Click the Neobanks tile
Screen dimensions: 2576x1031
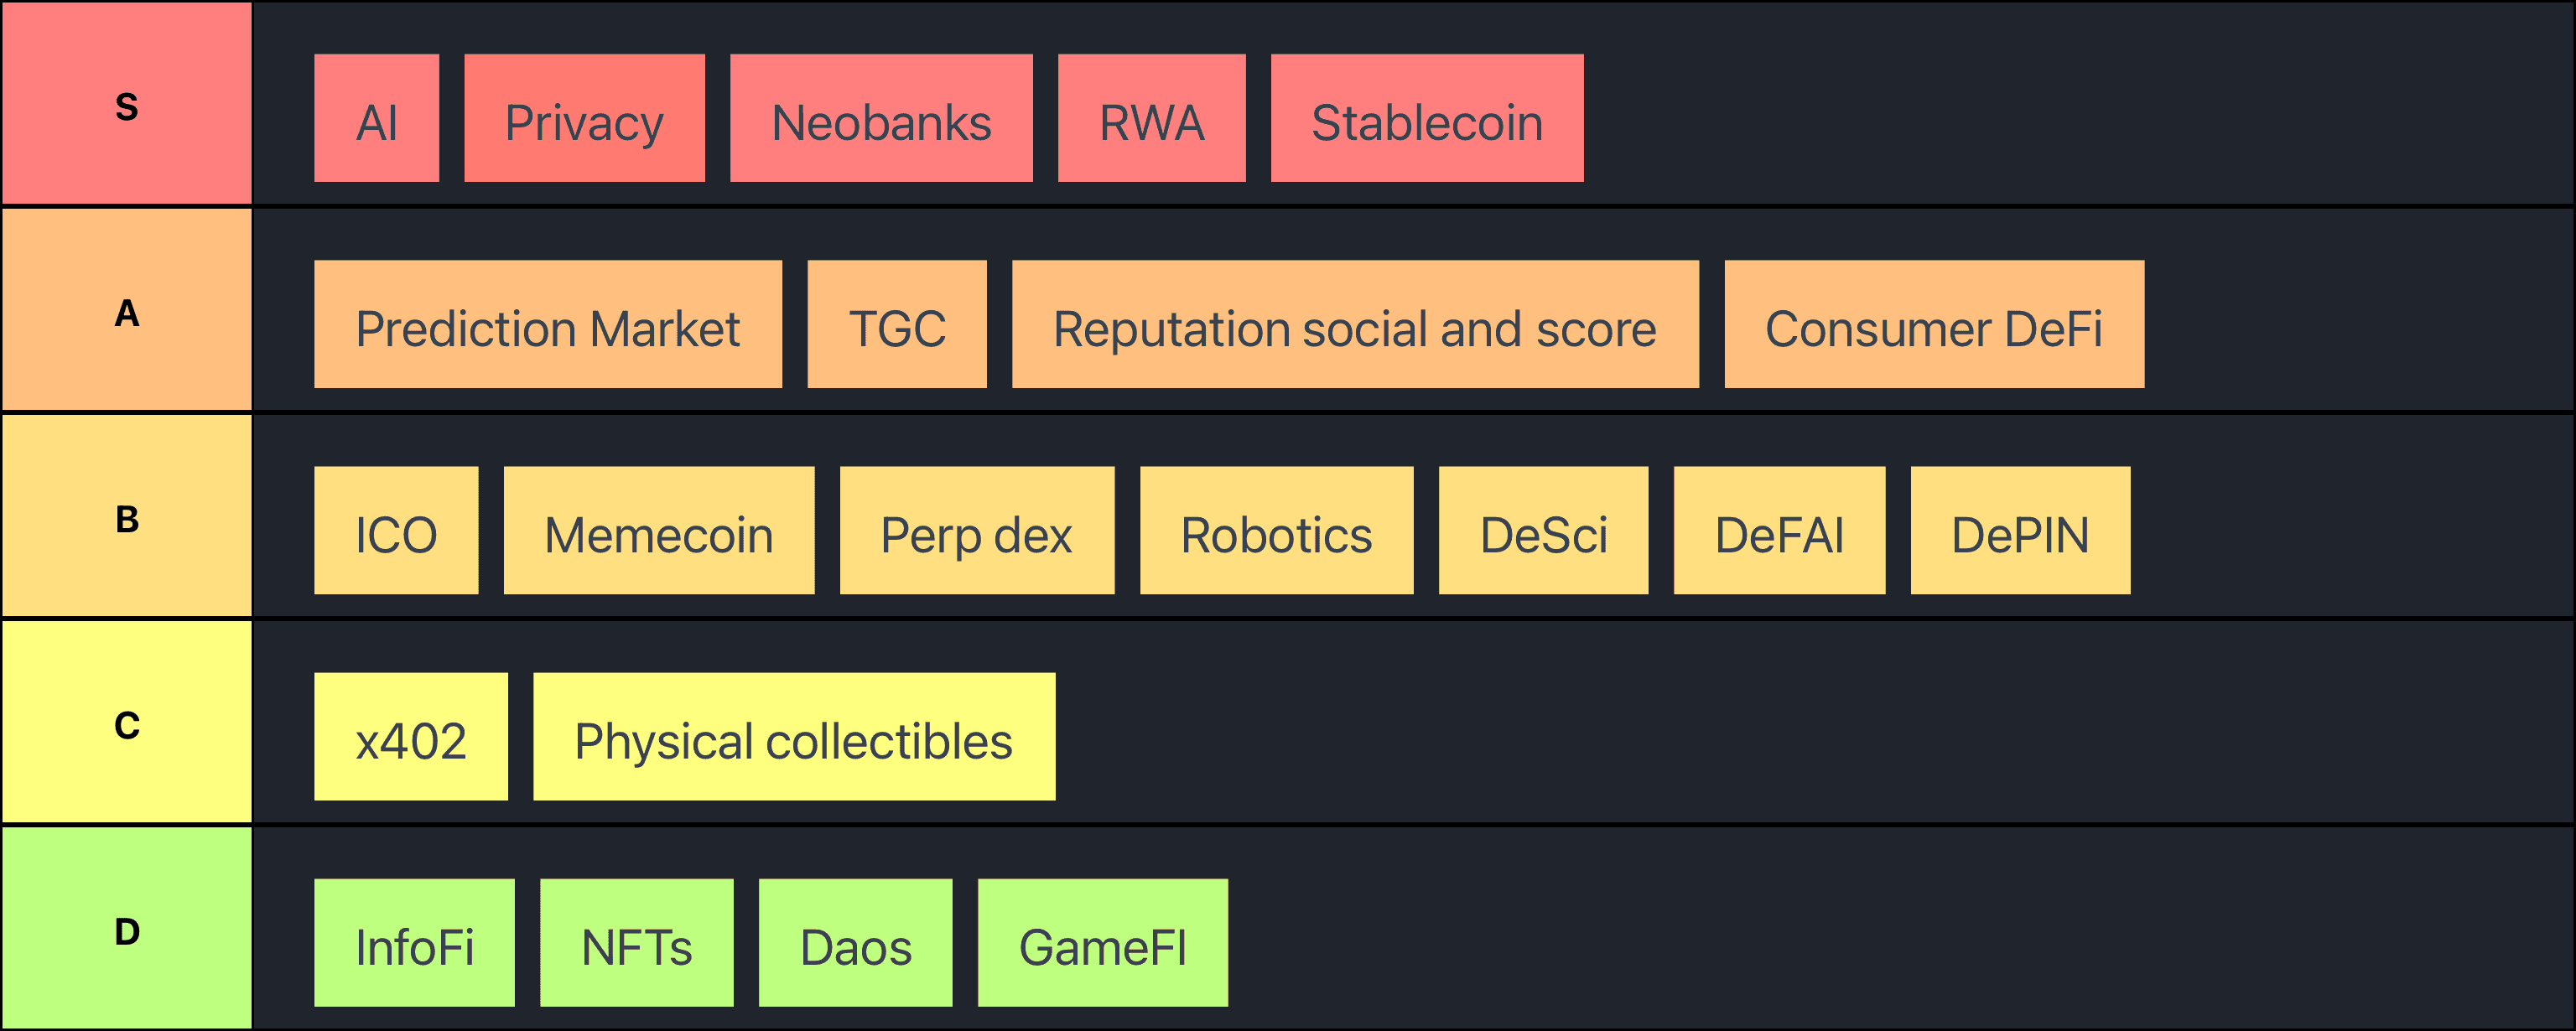click(x=881, y=118)
